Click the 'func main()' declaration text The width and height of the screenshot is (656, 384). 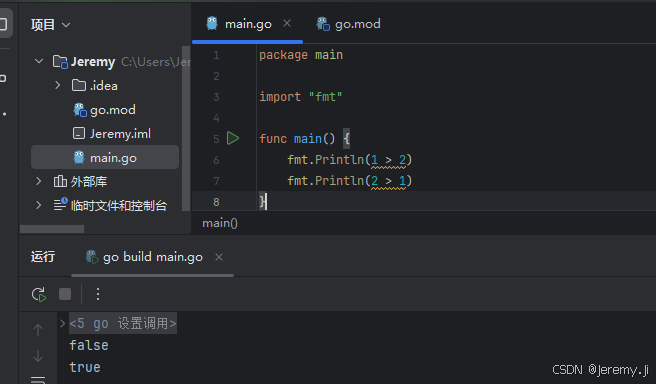(x=297, y=138)
